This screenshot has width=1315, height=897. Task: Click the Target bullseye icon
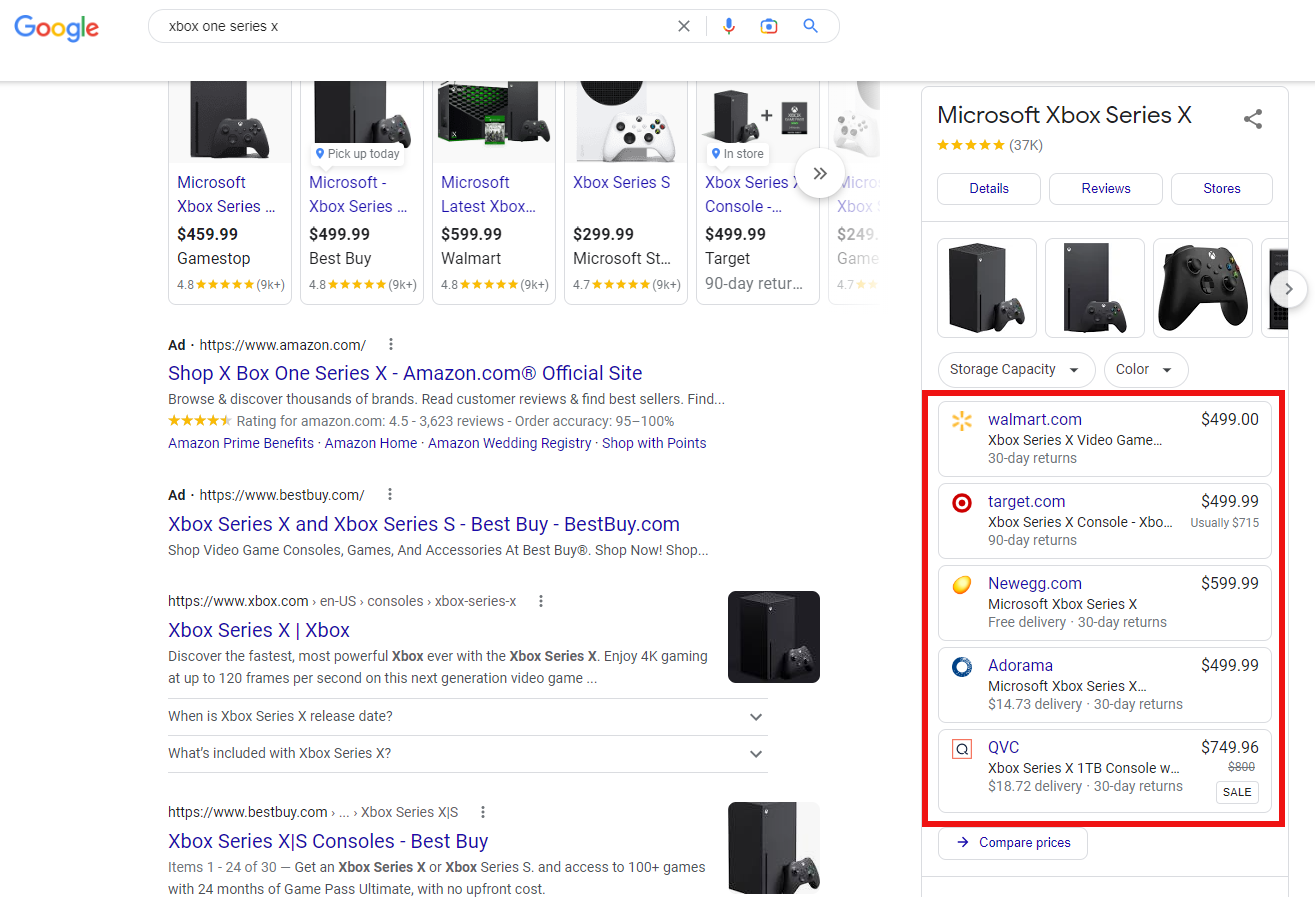(x=963, y=503)
